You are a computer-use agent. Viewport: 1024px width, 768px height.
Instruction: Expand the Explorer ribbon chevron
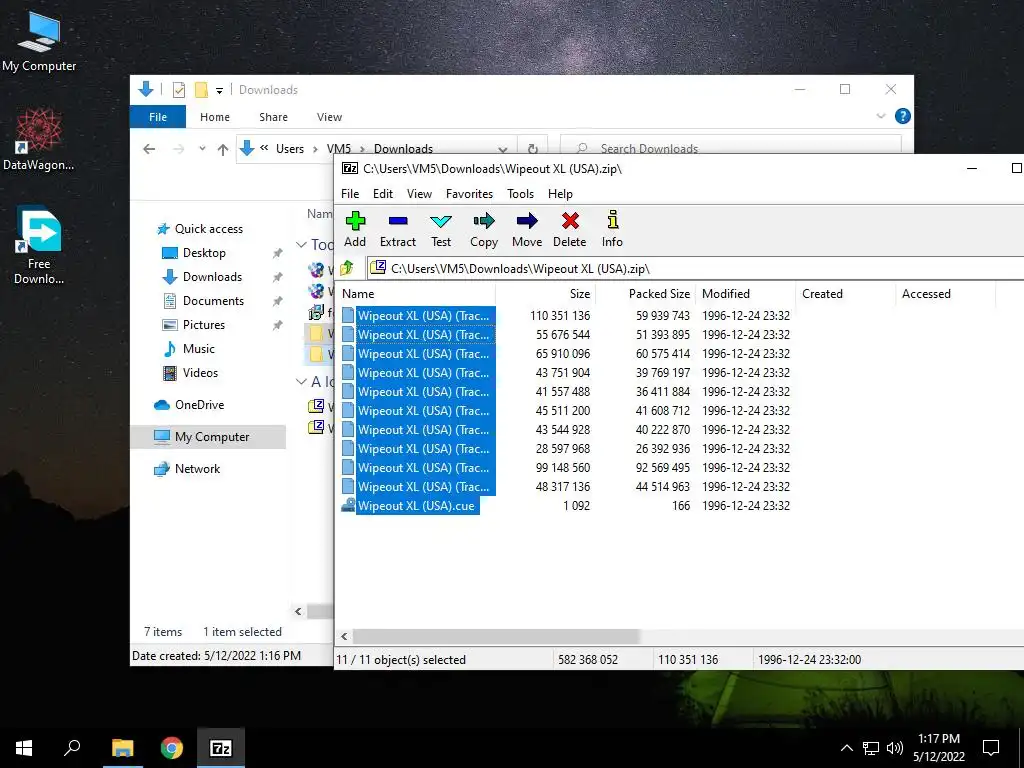tap(880, 116)
